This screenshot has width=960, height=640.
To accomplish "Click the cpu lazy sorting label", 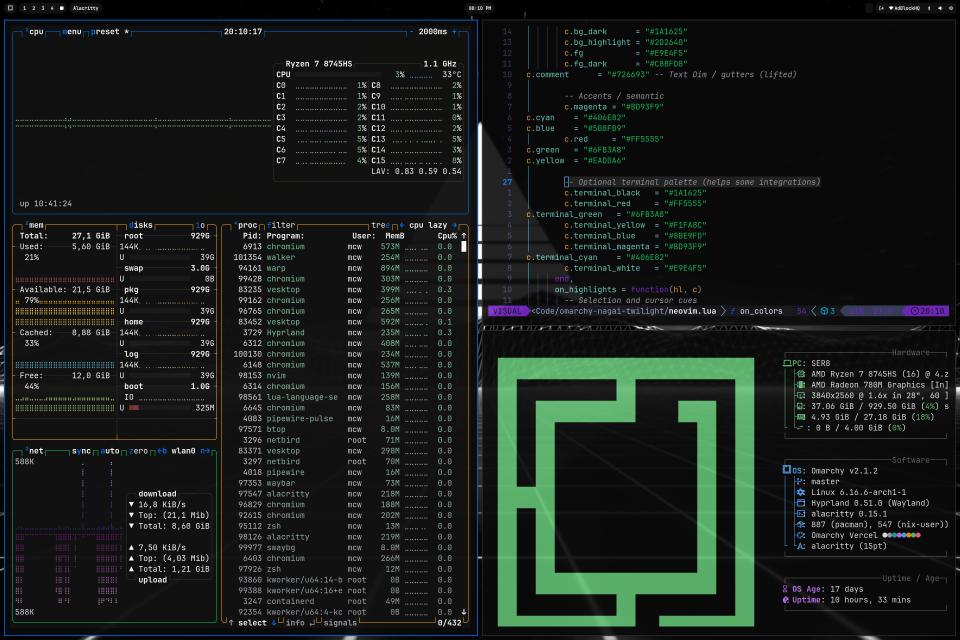I will pyautogui.click(x=428, y=225).
